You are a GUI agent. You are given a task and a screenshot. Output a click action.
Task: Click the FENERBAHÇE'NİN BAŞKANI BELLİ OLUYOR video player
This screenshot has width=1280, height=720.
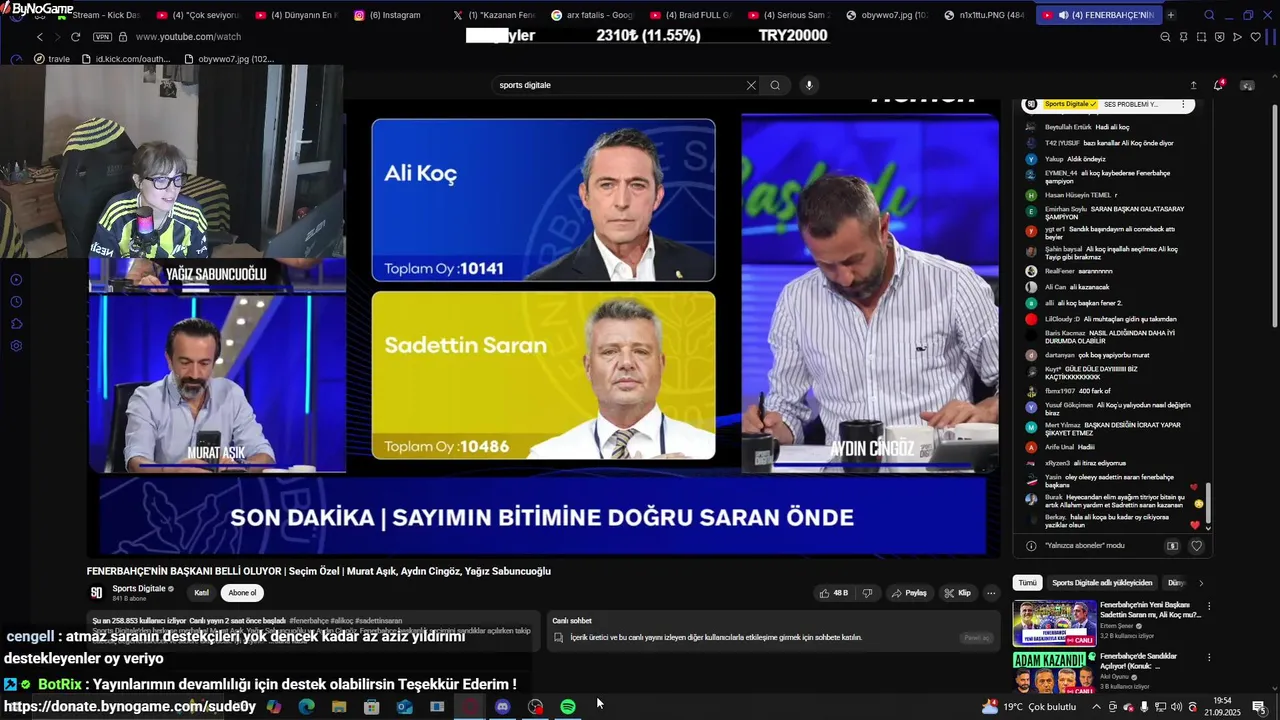tap(543, 328)
